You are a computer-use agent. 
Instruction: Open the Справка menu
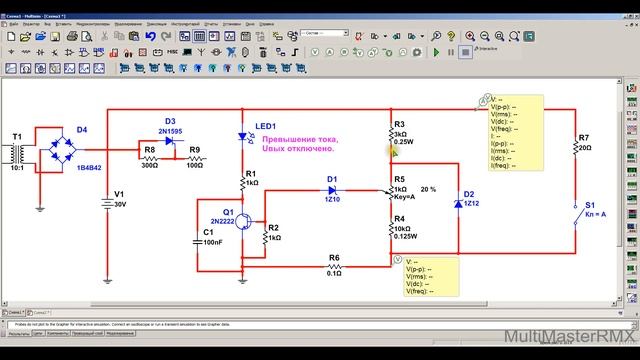[267, 24]
